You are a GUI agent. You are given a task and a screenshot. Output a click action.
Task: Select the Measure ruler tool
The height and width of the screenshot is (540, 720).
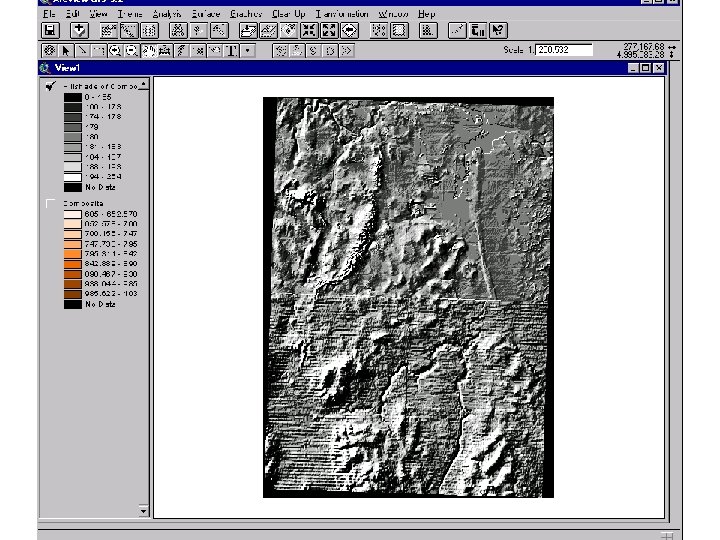click(x=165, y=51)
